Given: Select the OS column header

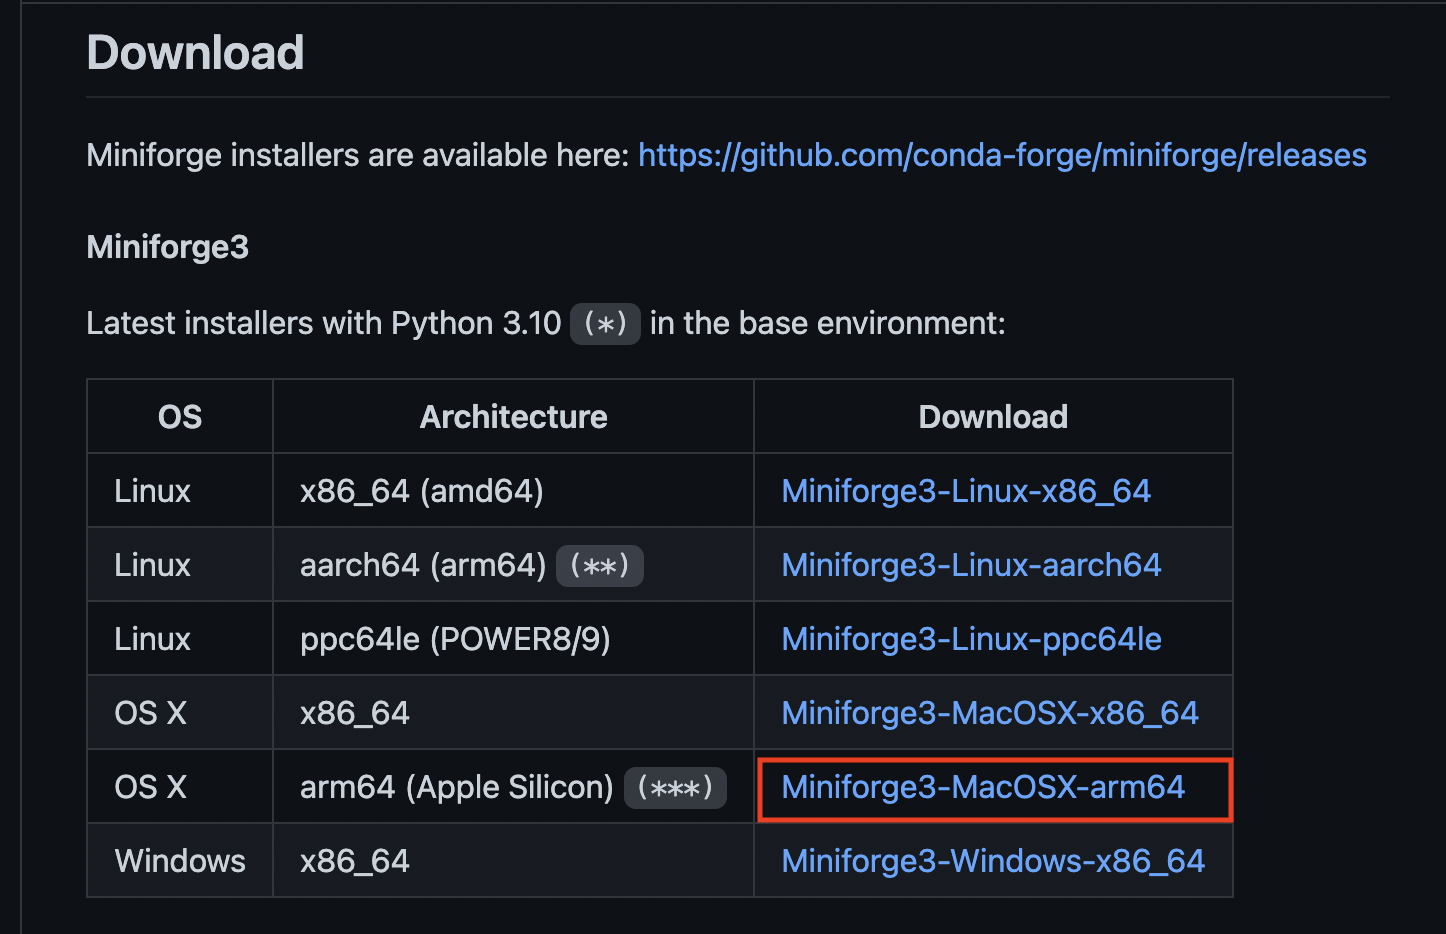Looking at the screenshot, I should click(x=179, y=416).
